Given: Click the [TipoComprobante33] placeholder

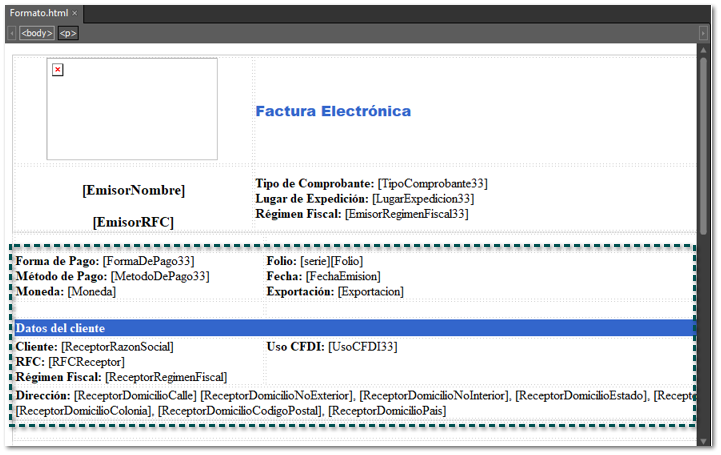Looking at the screenshot, I should click(x=432, y=184).
